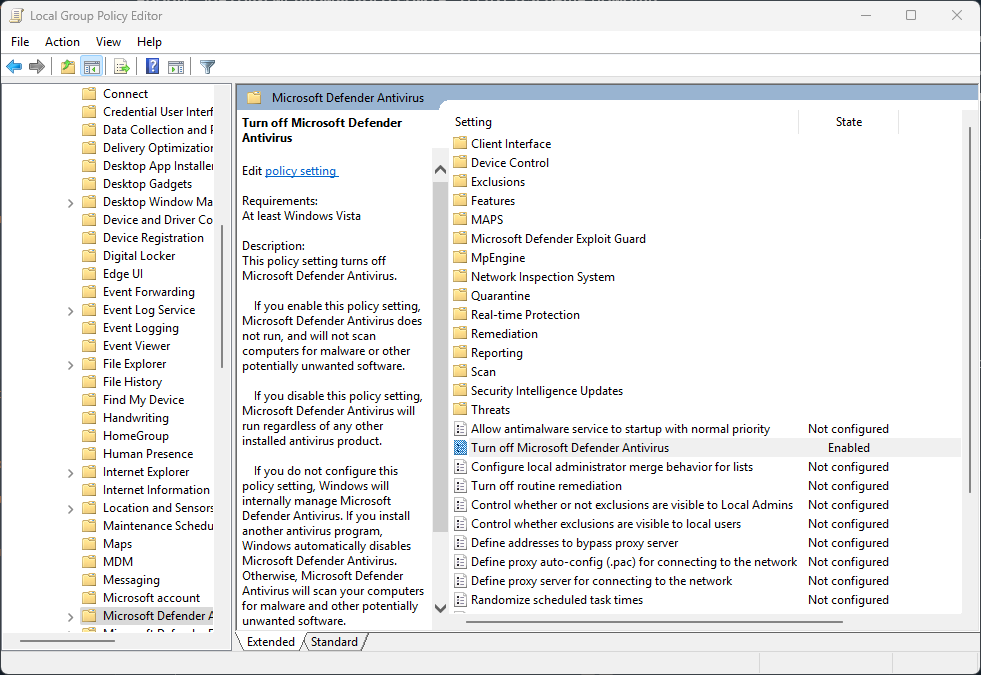Open Help via blue question mark icon

coord(152,66)
